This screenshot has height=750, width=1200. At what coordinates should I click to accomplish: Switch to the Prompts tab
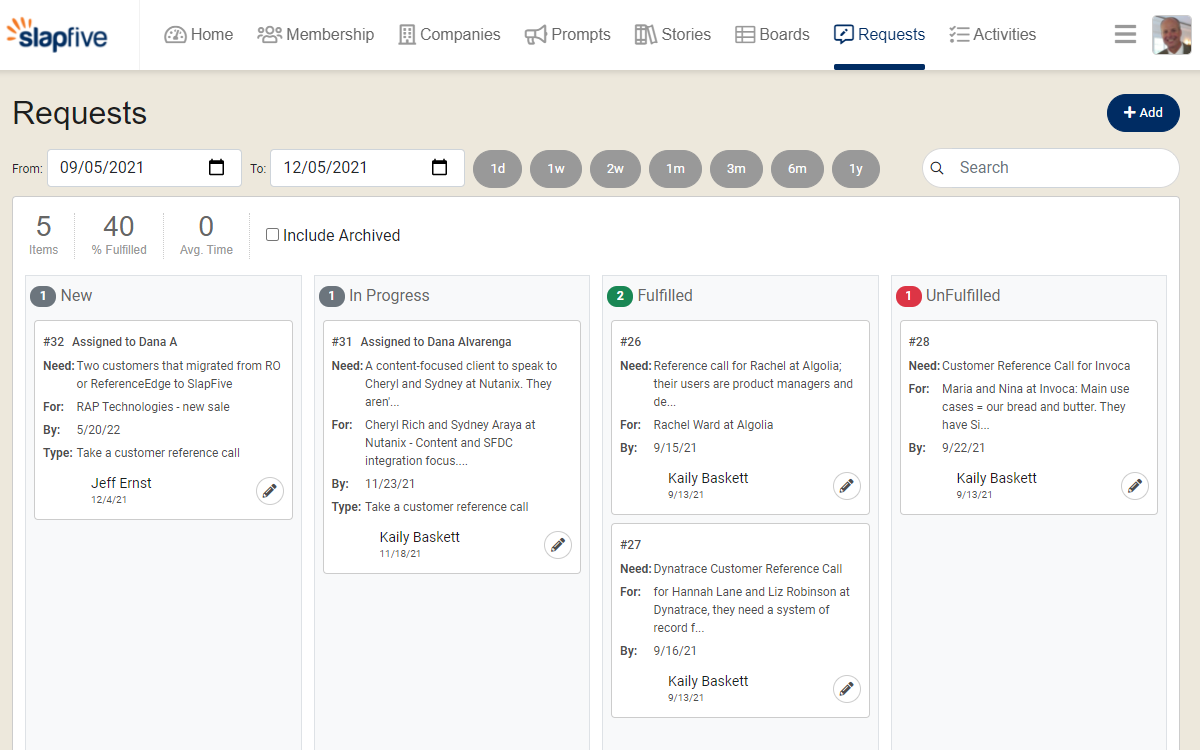567,34
